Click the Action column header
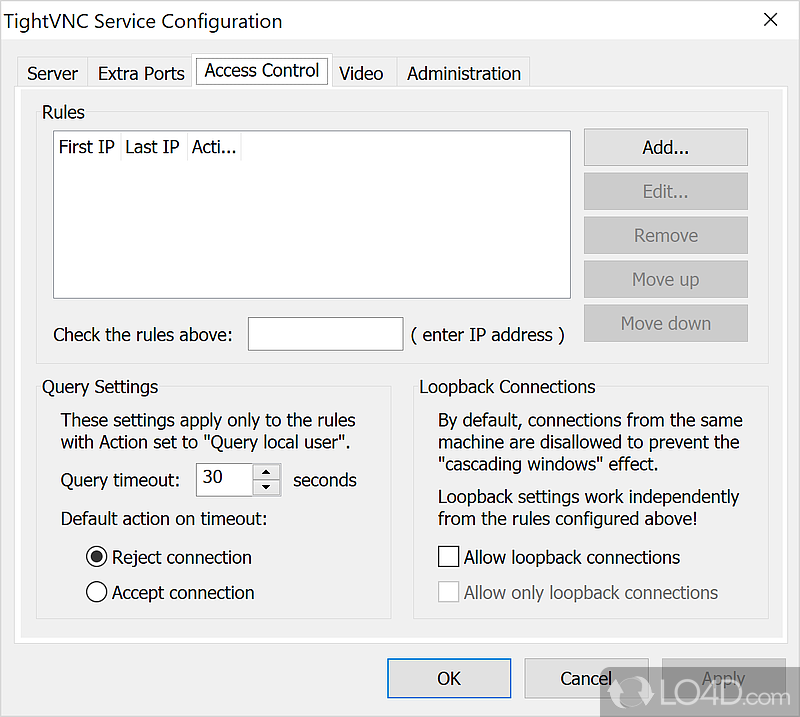Image resolution: width=800 pixels, height=717 pixels. click(x=214, y=147)
